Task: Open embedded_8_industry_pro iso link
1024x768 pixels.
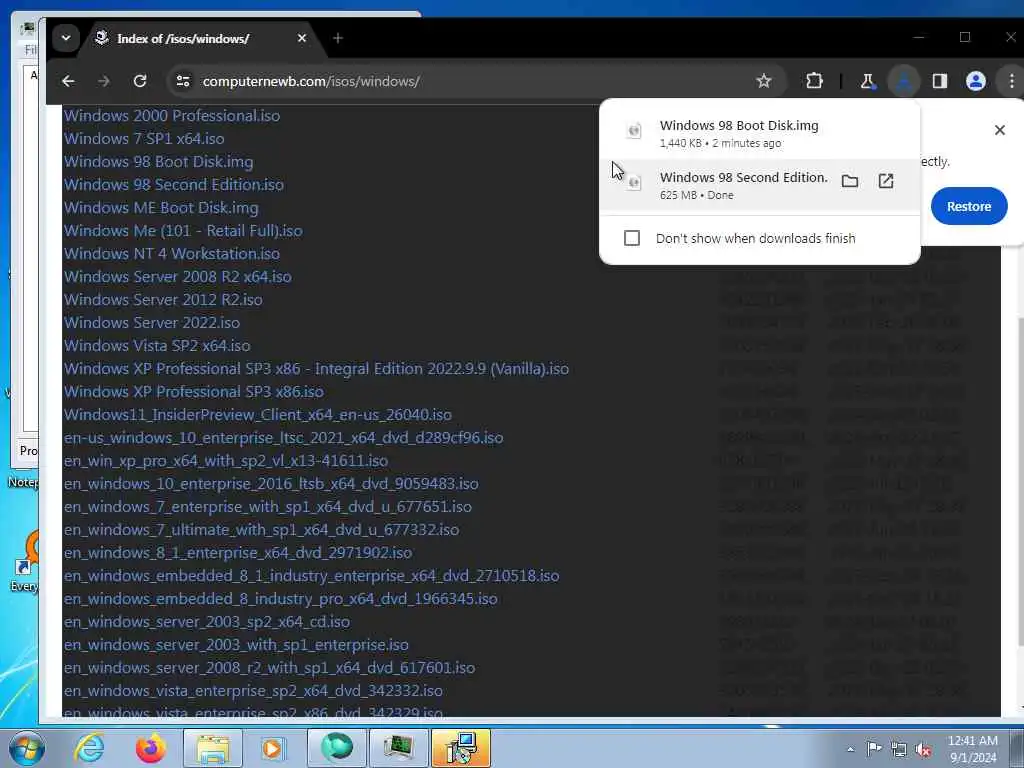Action: (281, 598)
